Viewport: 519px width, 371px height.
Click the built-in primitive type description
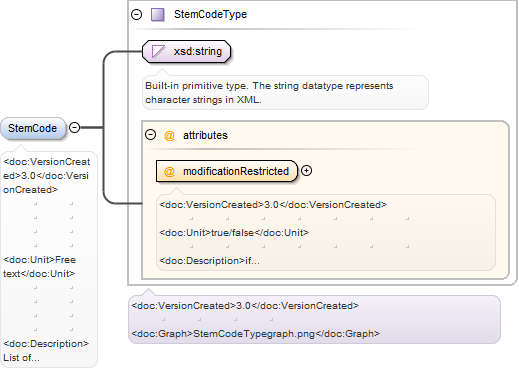pos(269,93)
